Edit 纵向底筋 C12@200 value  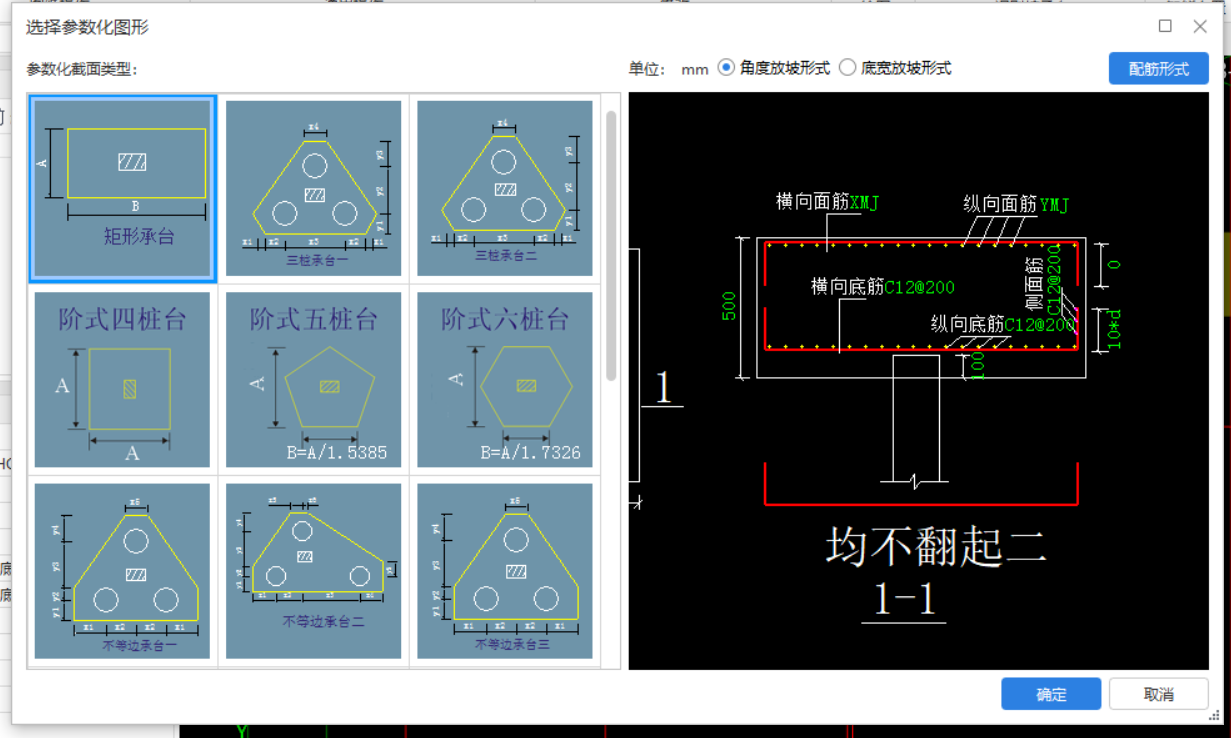(x=1039, y=324)
